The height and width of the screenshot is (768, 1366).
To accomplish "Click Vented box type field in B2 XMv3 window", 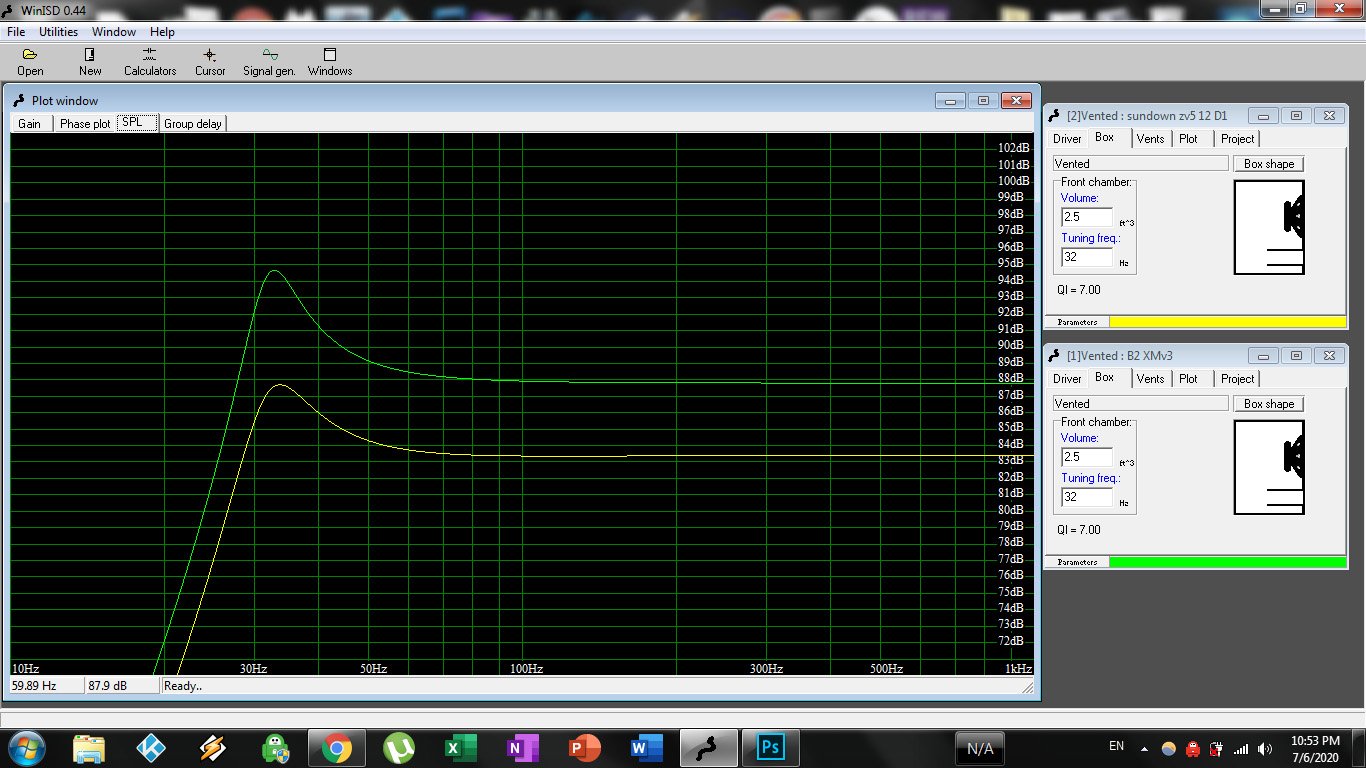I will (x=1140, y=404).
